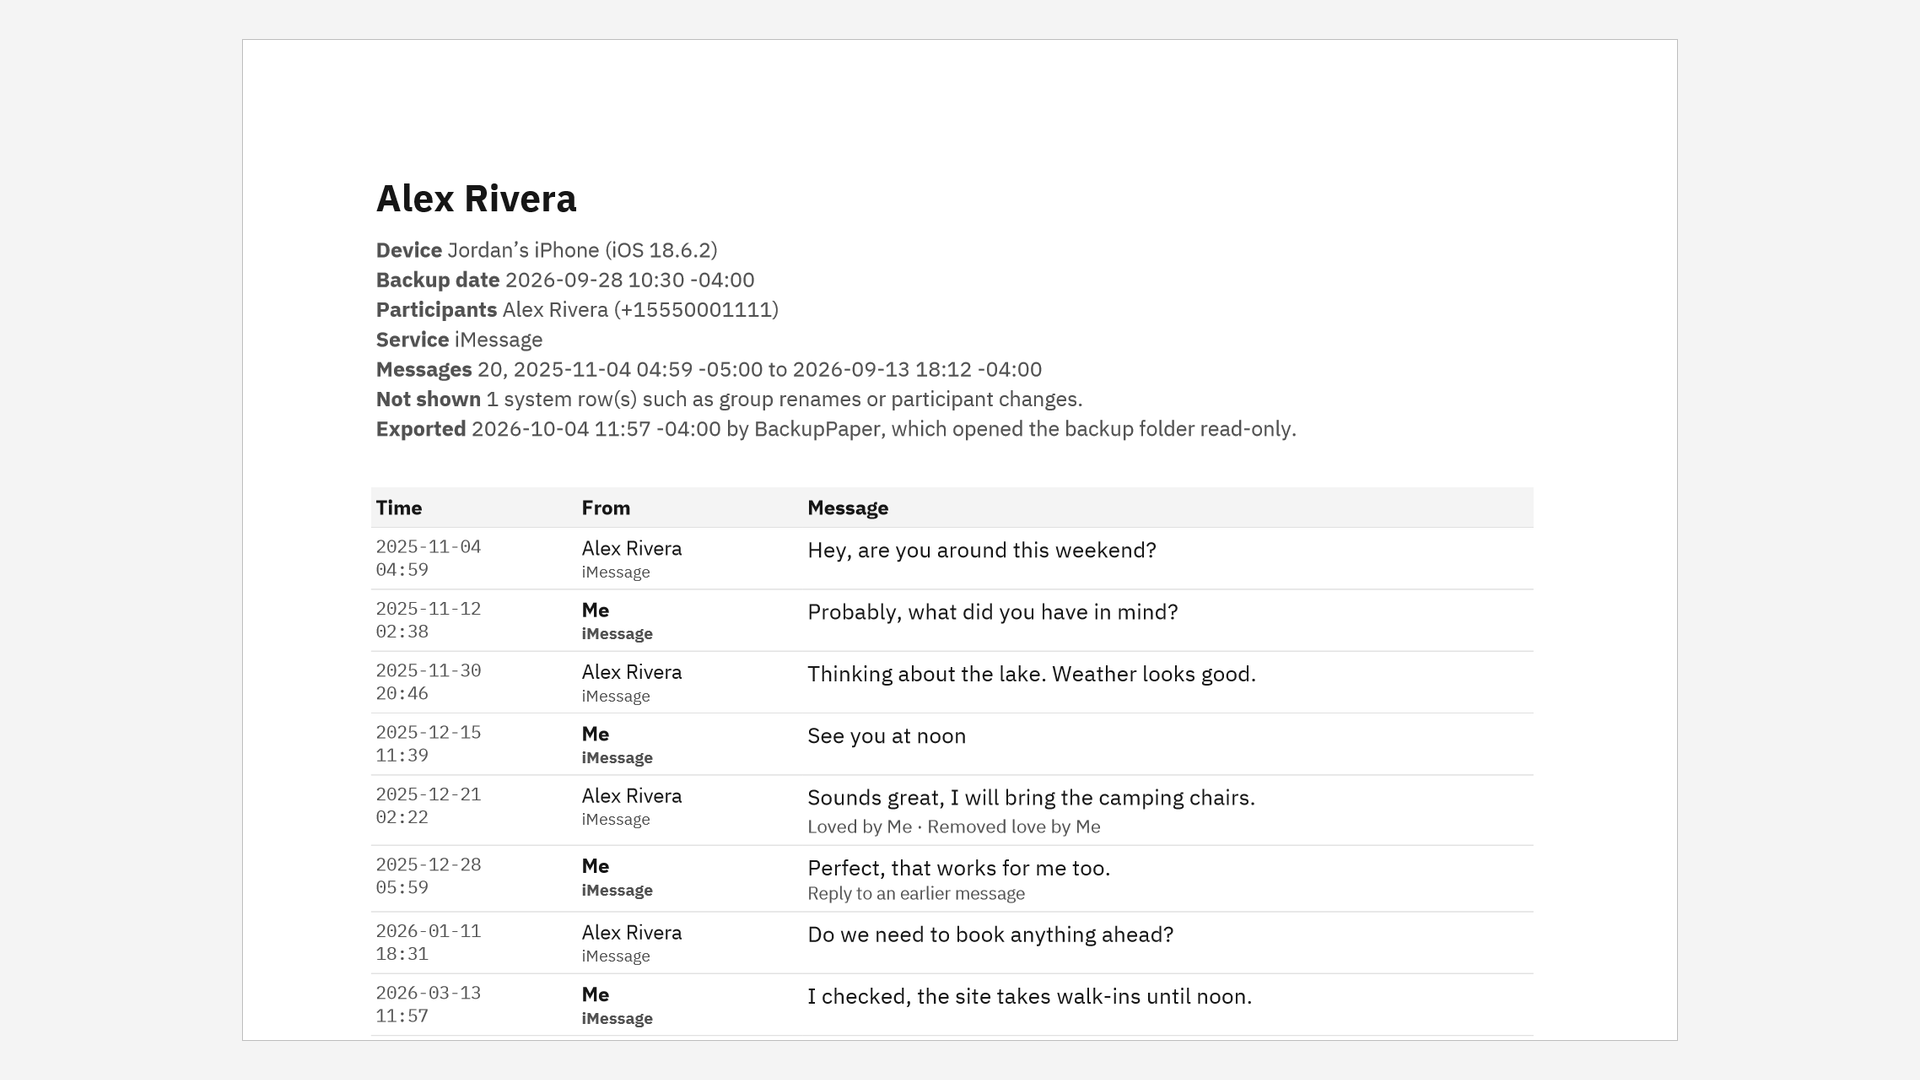The height and width of the screenshot is (1080, 1920).
Task: Click the Service iMessage header line
Action: (459, 340)
